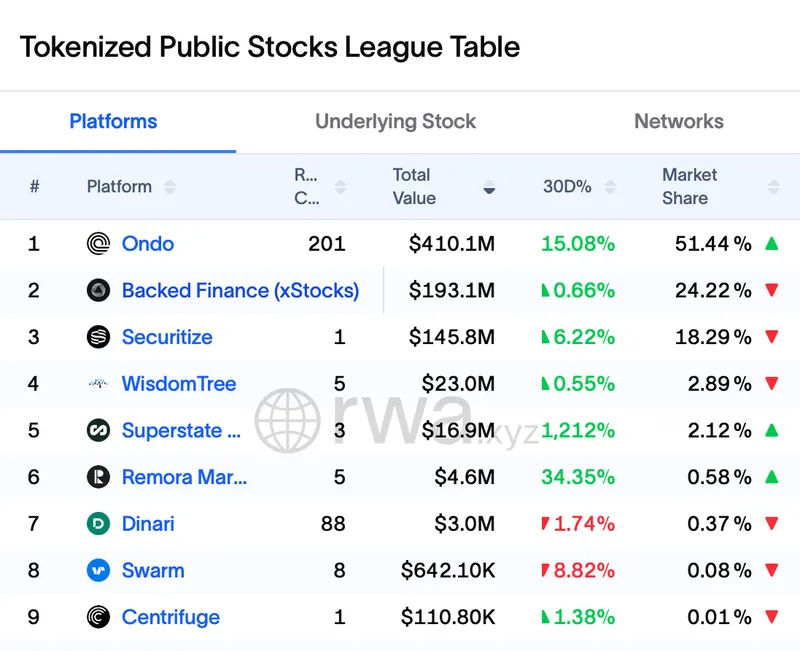Click the Ondo platform logo
This screenshot has height=651, width=800.
[x=98, y=243]
